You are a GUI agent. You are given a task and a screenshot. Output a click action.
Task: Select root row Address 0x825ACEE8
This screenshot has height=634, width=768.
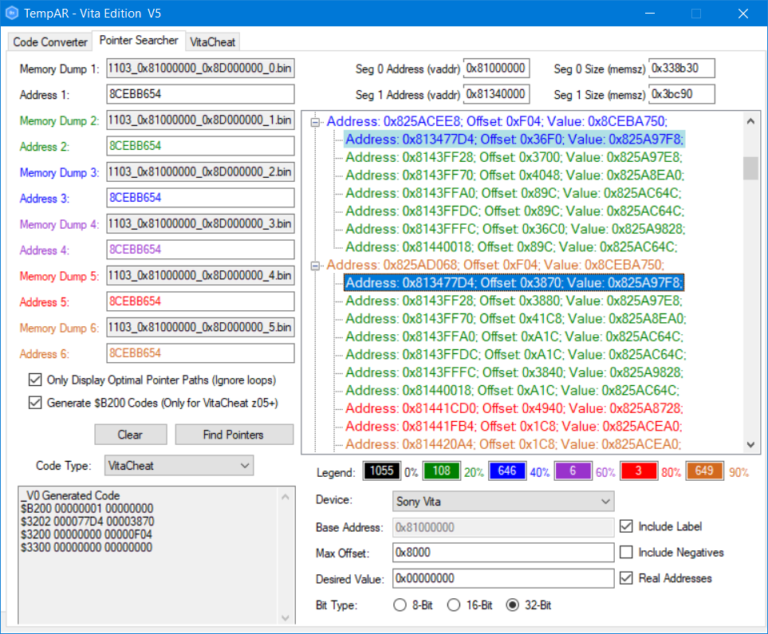497,122
